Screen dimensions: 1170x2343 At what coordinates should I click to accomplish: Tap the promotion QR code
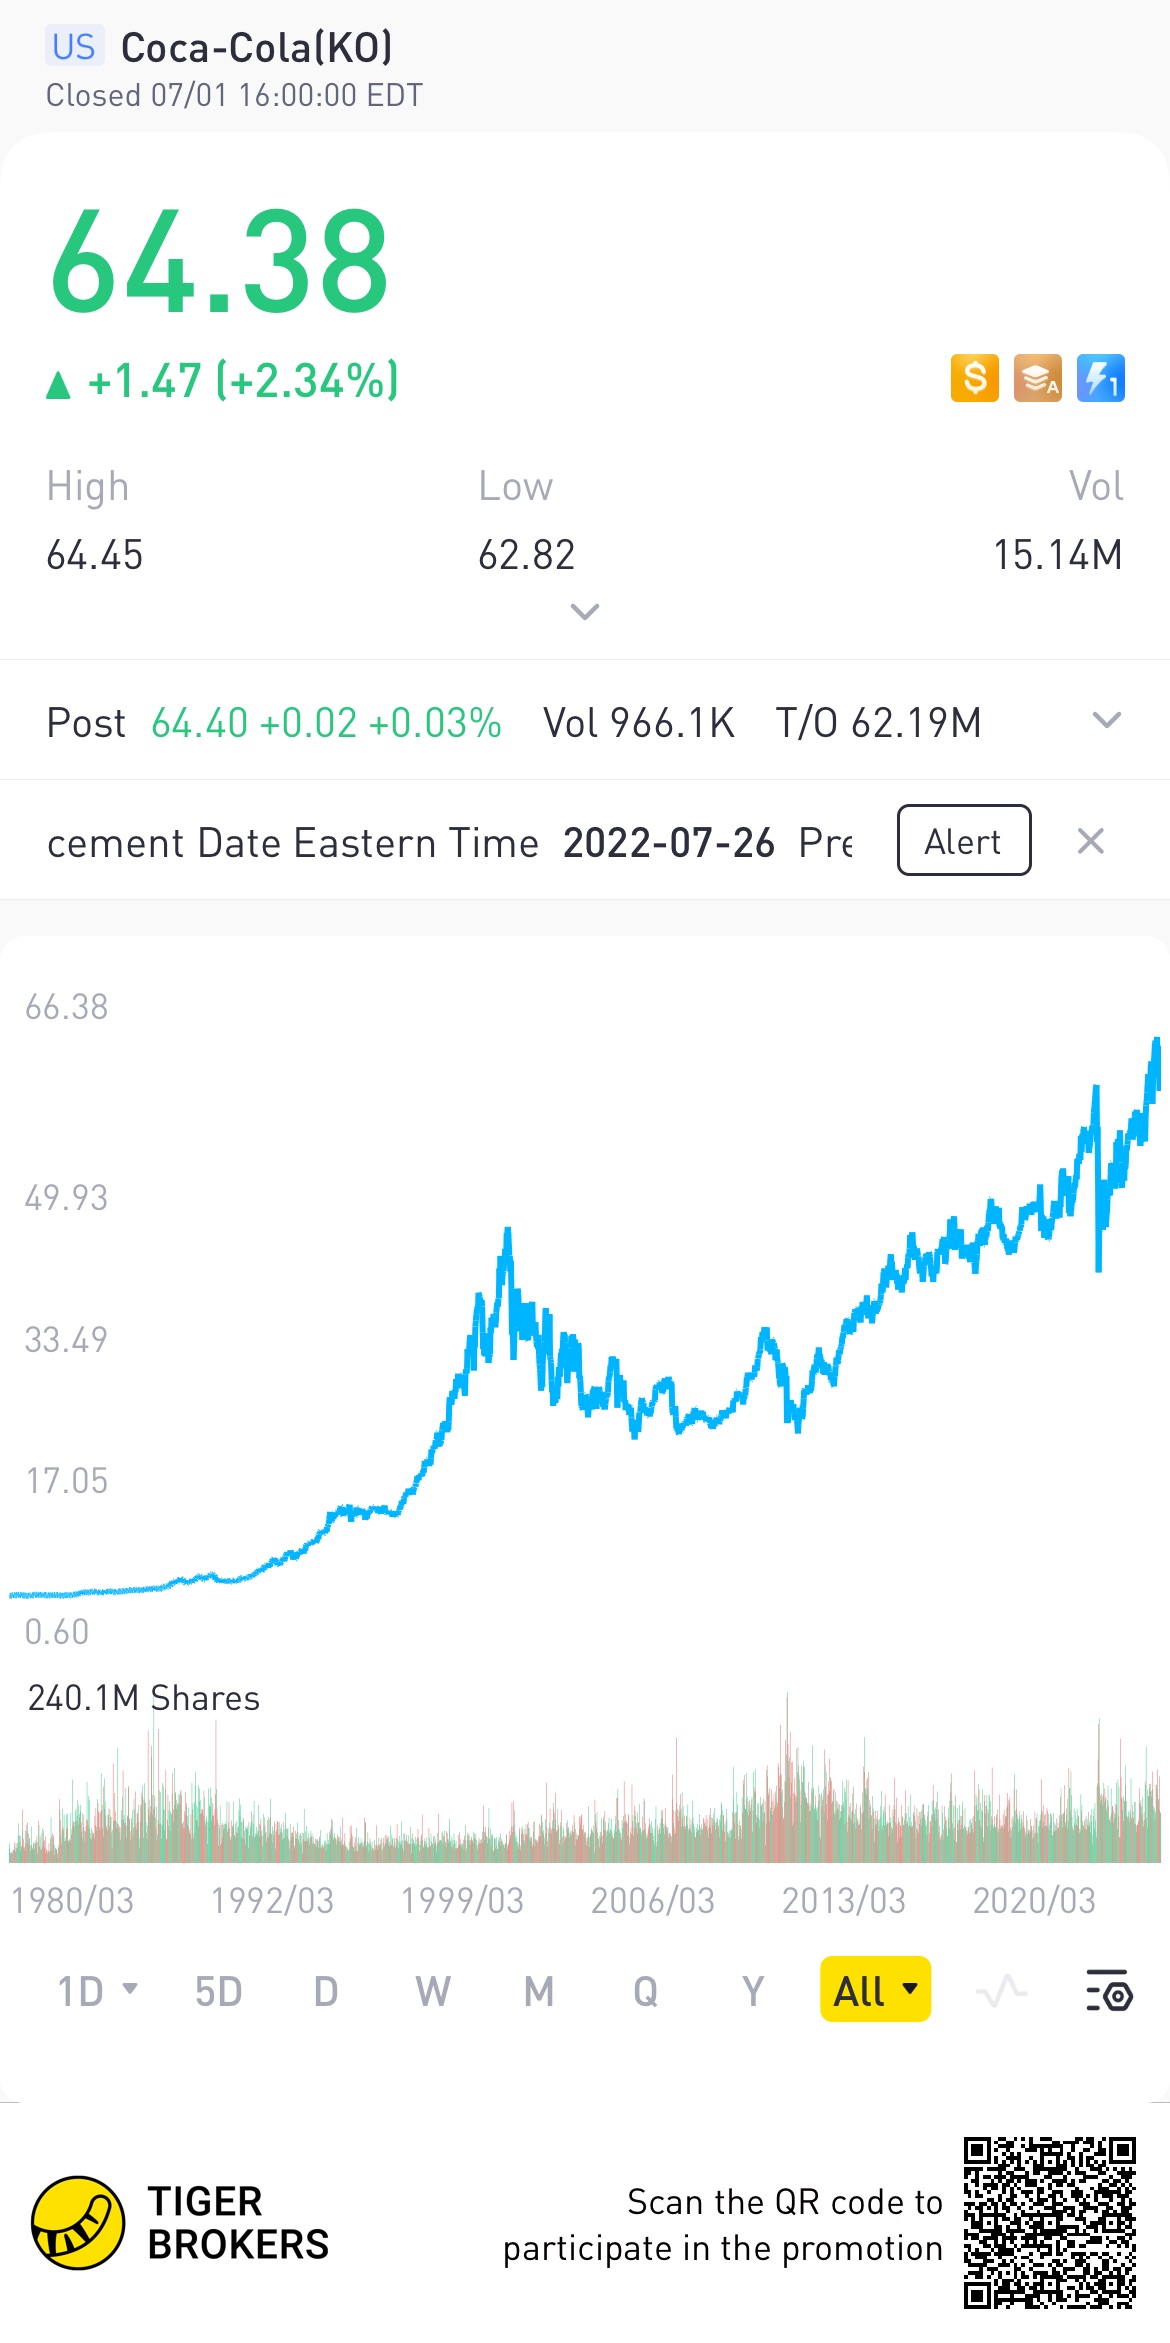(x=1049, y=2222)
